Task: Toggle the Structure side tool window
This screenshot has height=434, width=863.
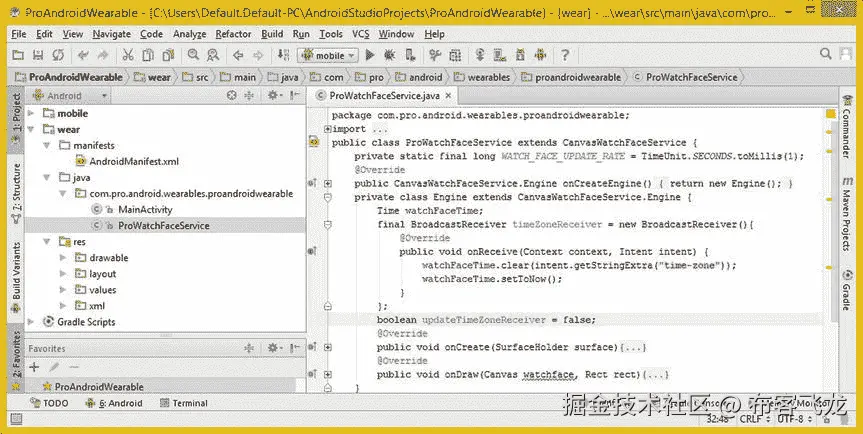Action: pos(17,193)
